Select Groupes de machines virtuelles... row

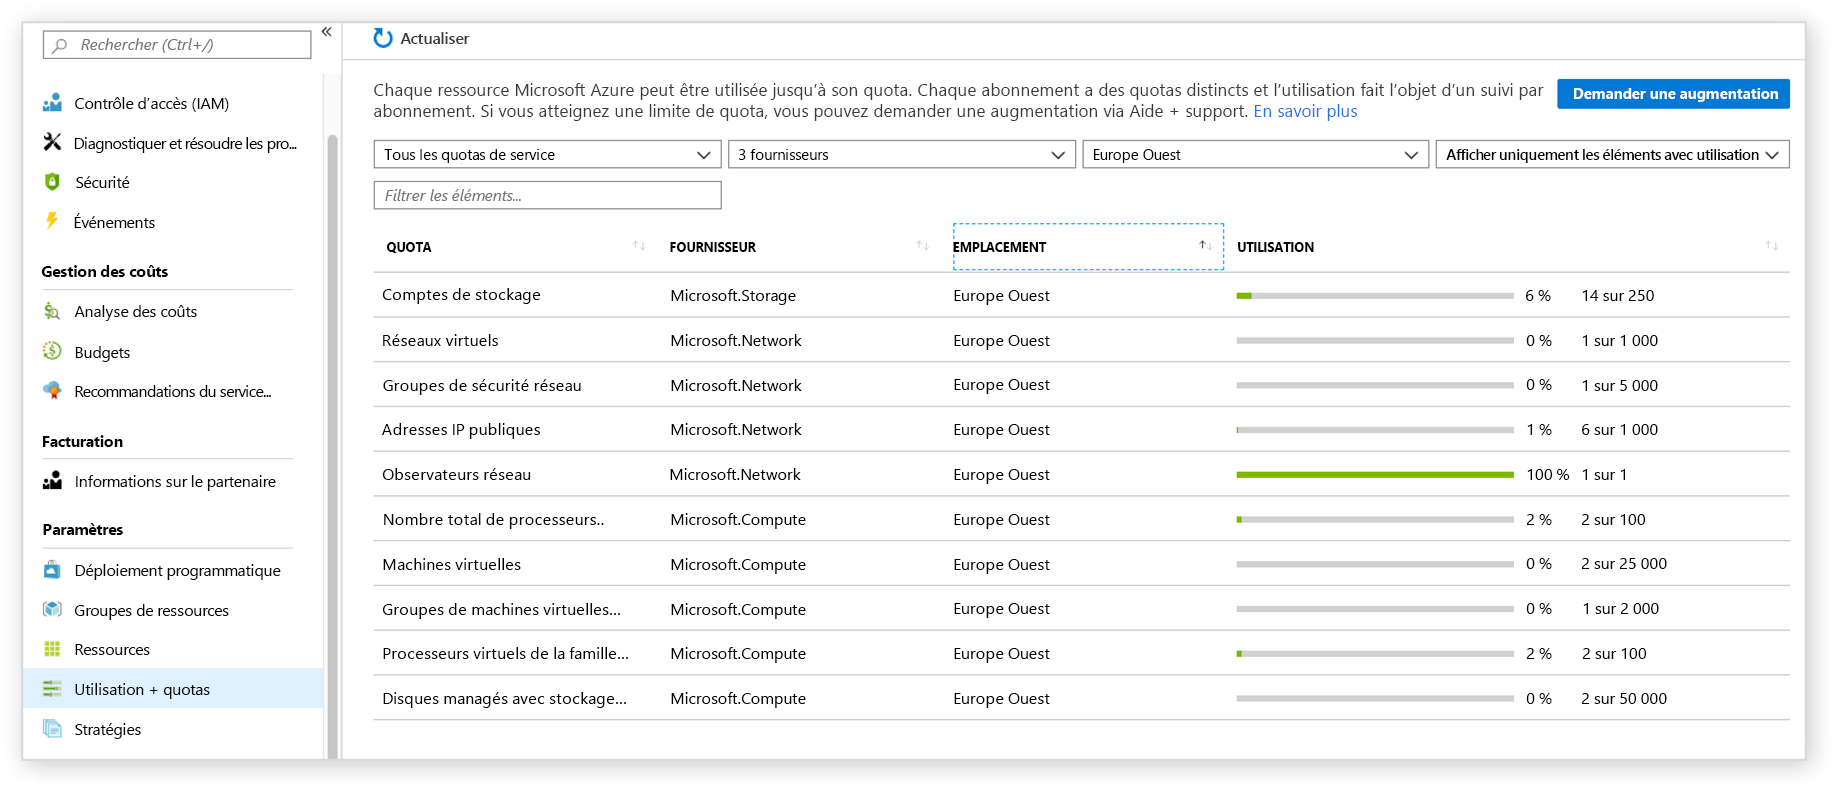[x=1081, y=609]
